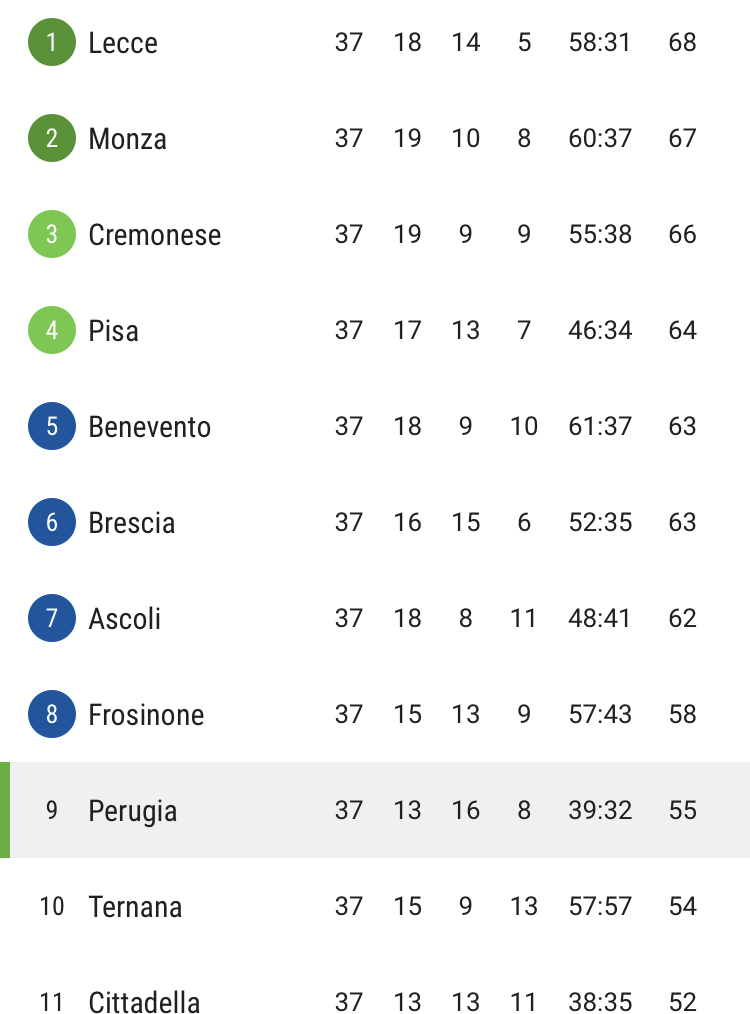Open the Pisa team entry
750x1014 pixels.
[114, 330]
